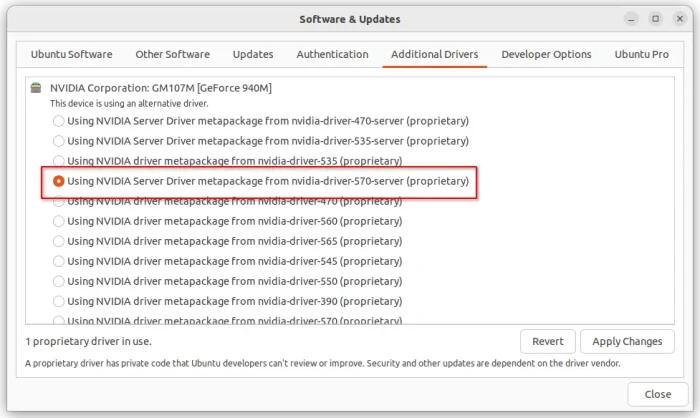700x418 pixels.
Task: Choose the nvidia-driver-545 radio option
Action: (x=58, y=261)
